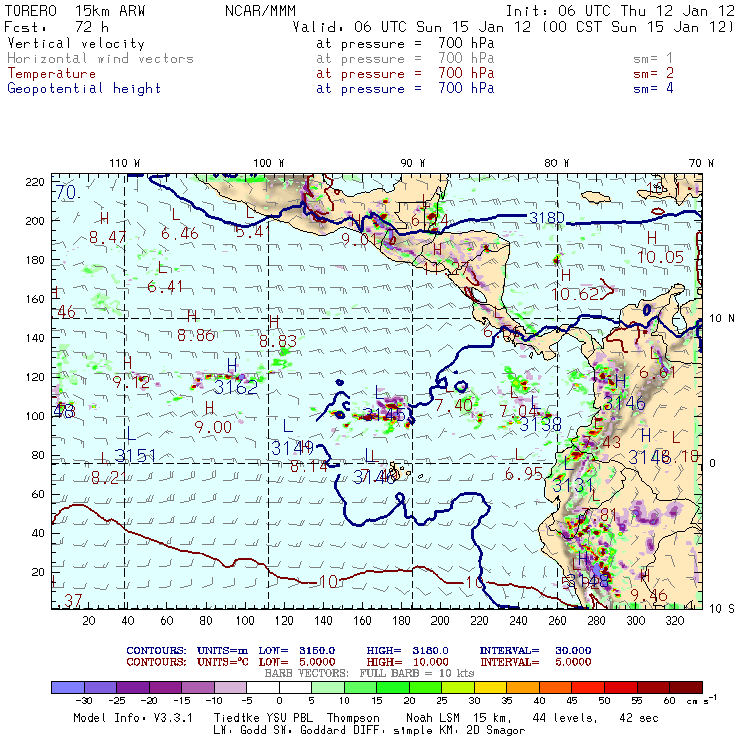Click the "Thompson" microphysics scheme text
This screenshot has height=740, width=740.
[353, 718]
